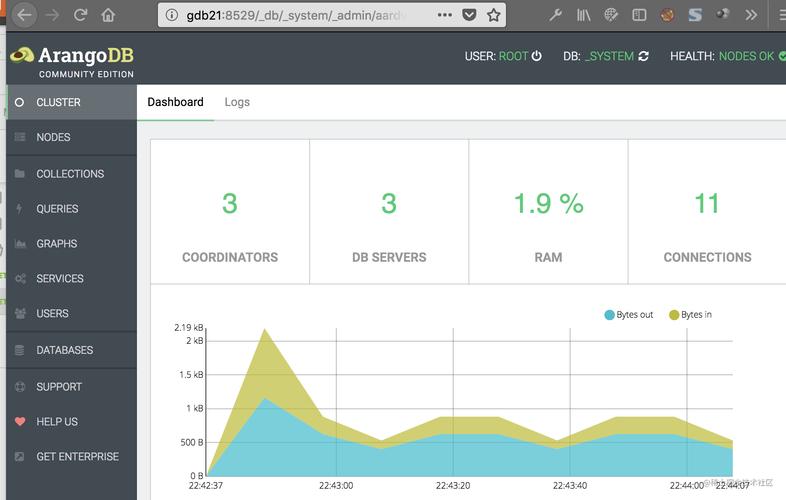Click the GRAPHS chart icon
The width and height of the screenshot is (786, 500).
(20, 244)
